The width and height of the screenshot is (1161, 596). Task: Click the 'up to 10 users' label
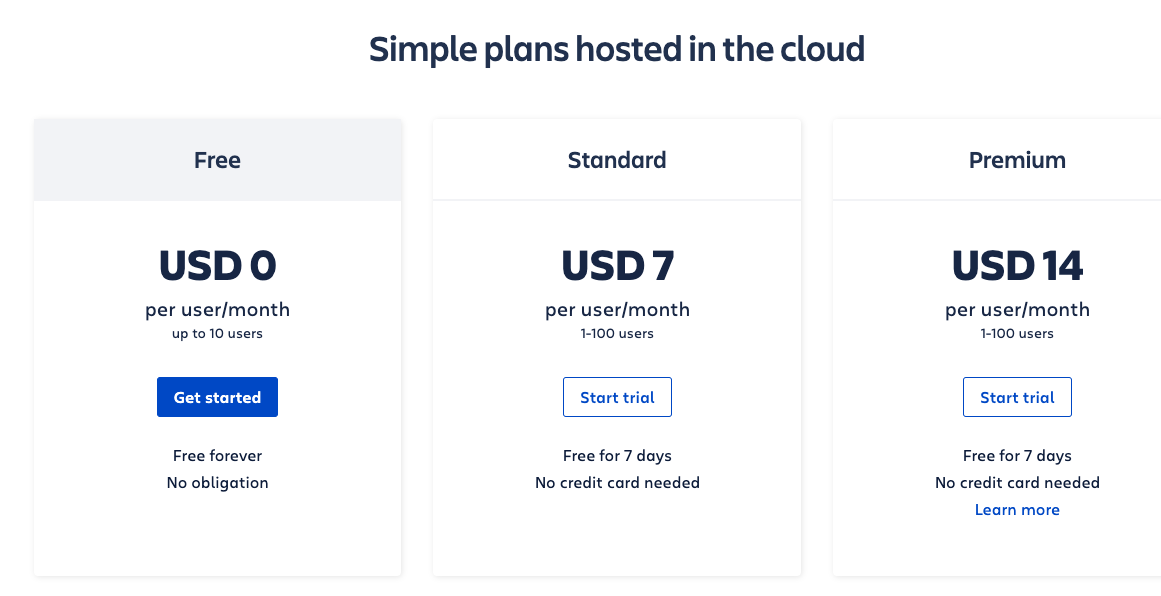[217, 333]
